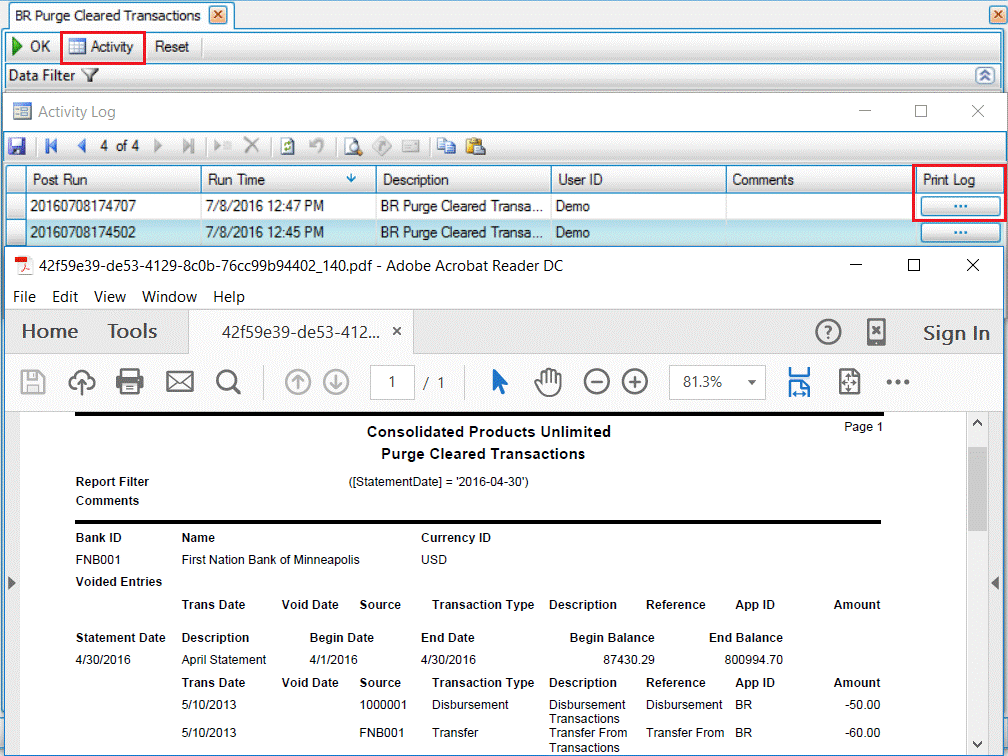Toggle Run Time column sort arrow

pos(351,179)
